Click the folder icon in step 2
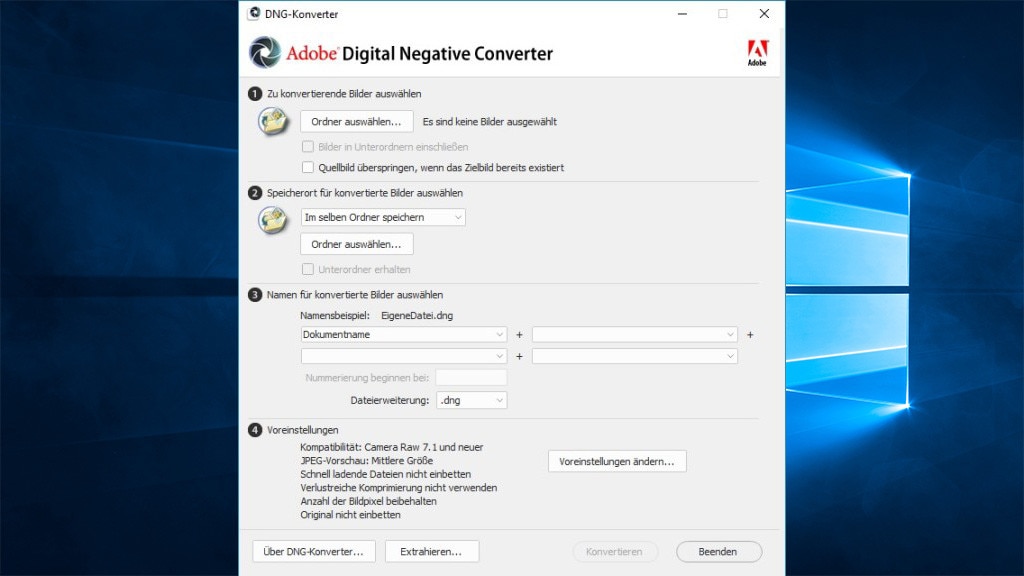 click(x=273, y=220)
